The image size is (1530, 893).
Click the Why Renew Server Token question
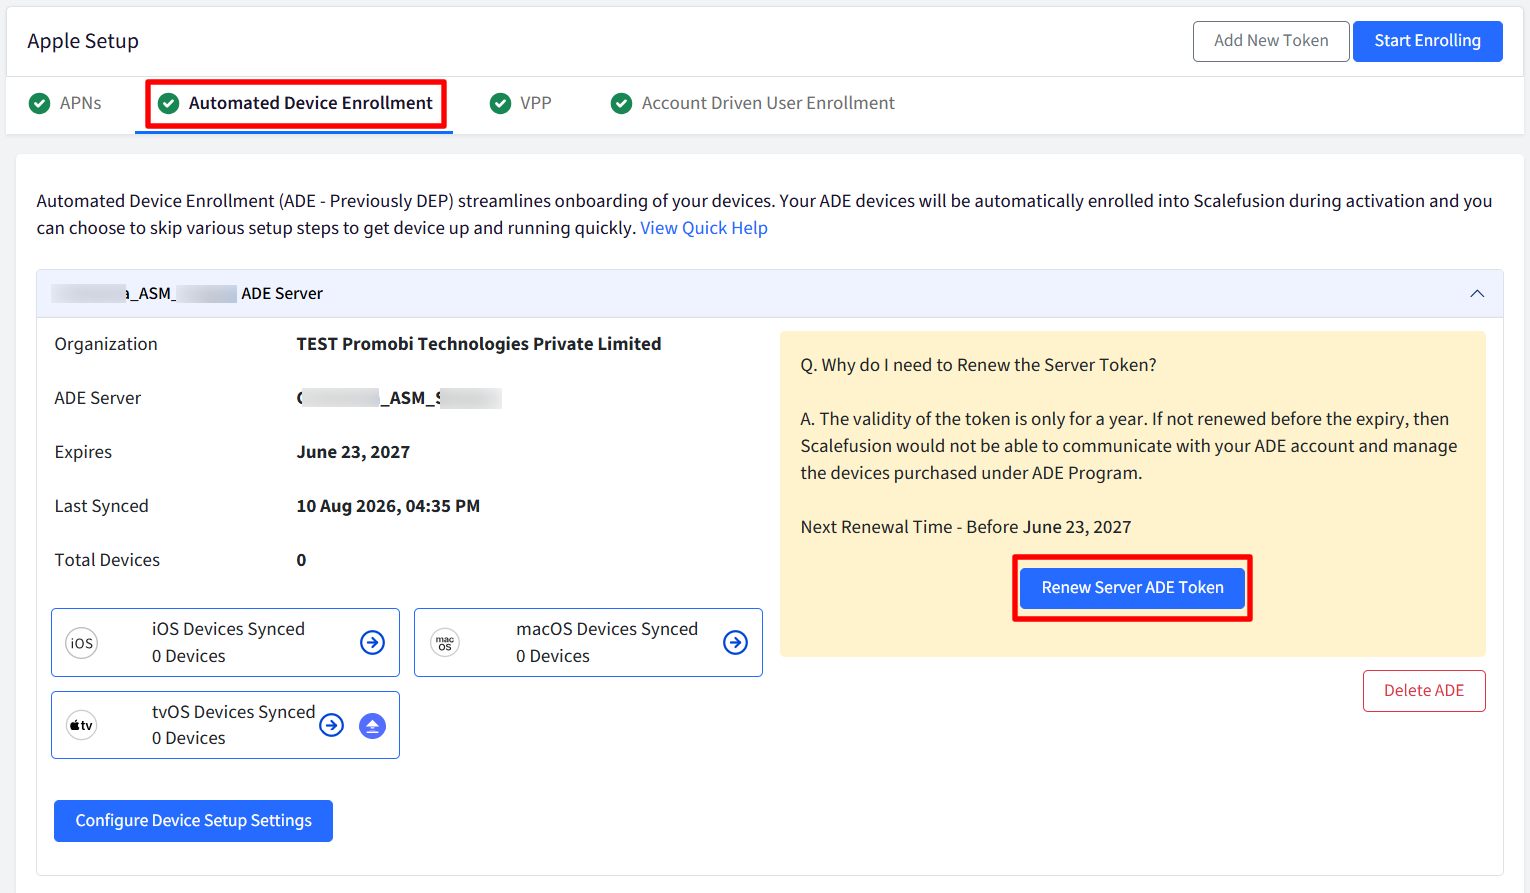978,365
